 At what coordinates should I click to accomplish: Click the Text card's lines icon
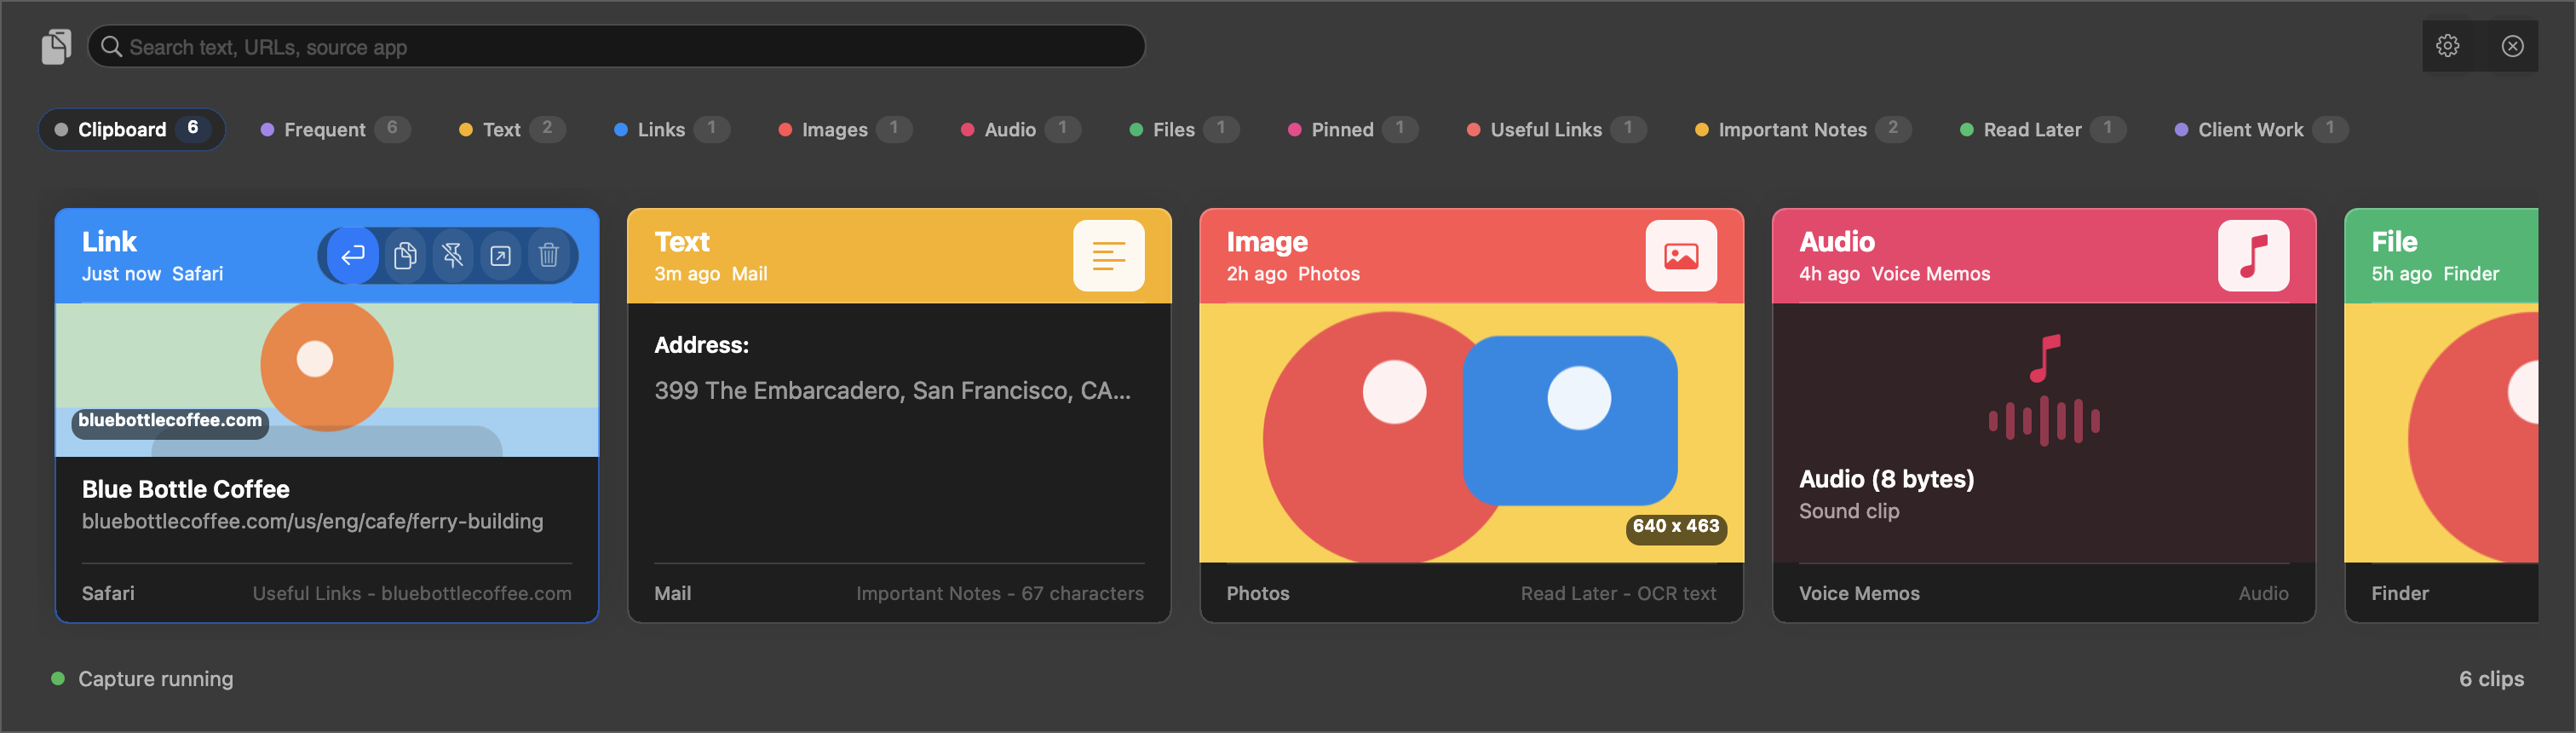coord(1108,256)
